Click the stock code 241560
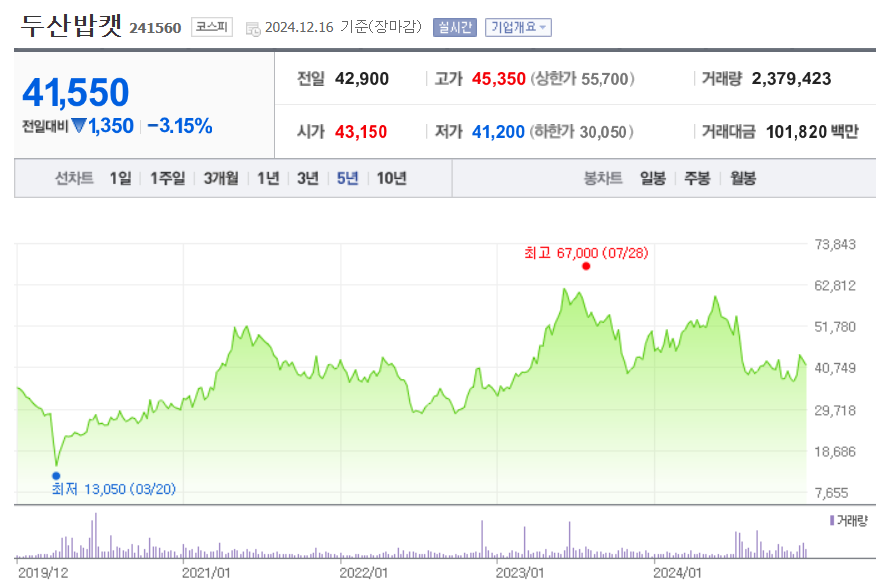Viewport: 876px width, 584px height. 155,28
